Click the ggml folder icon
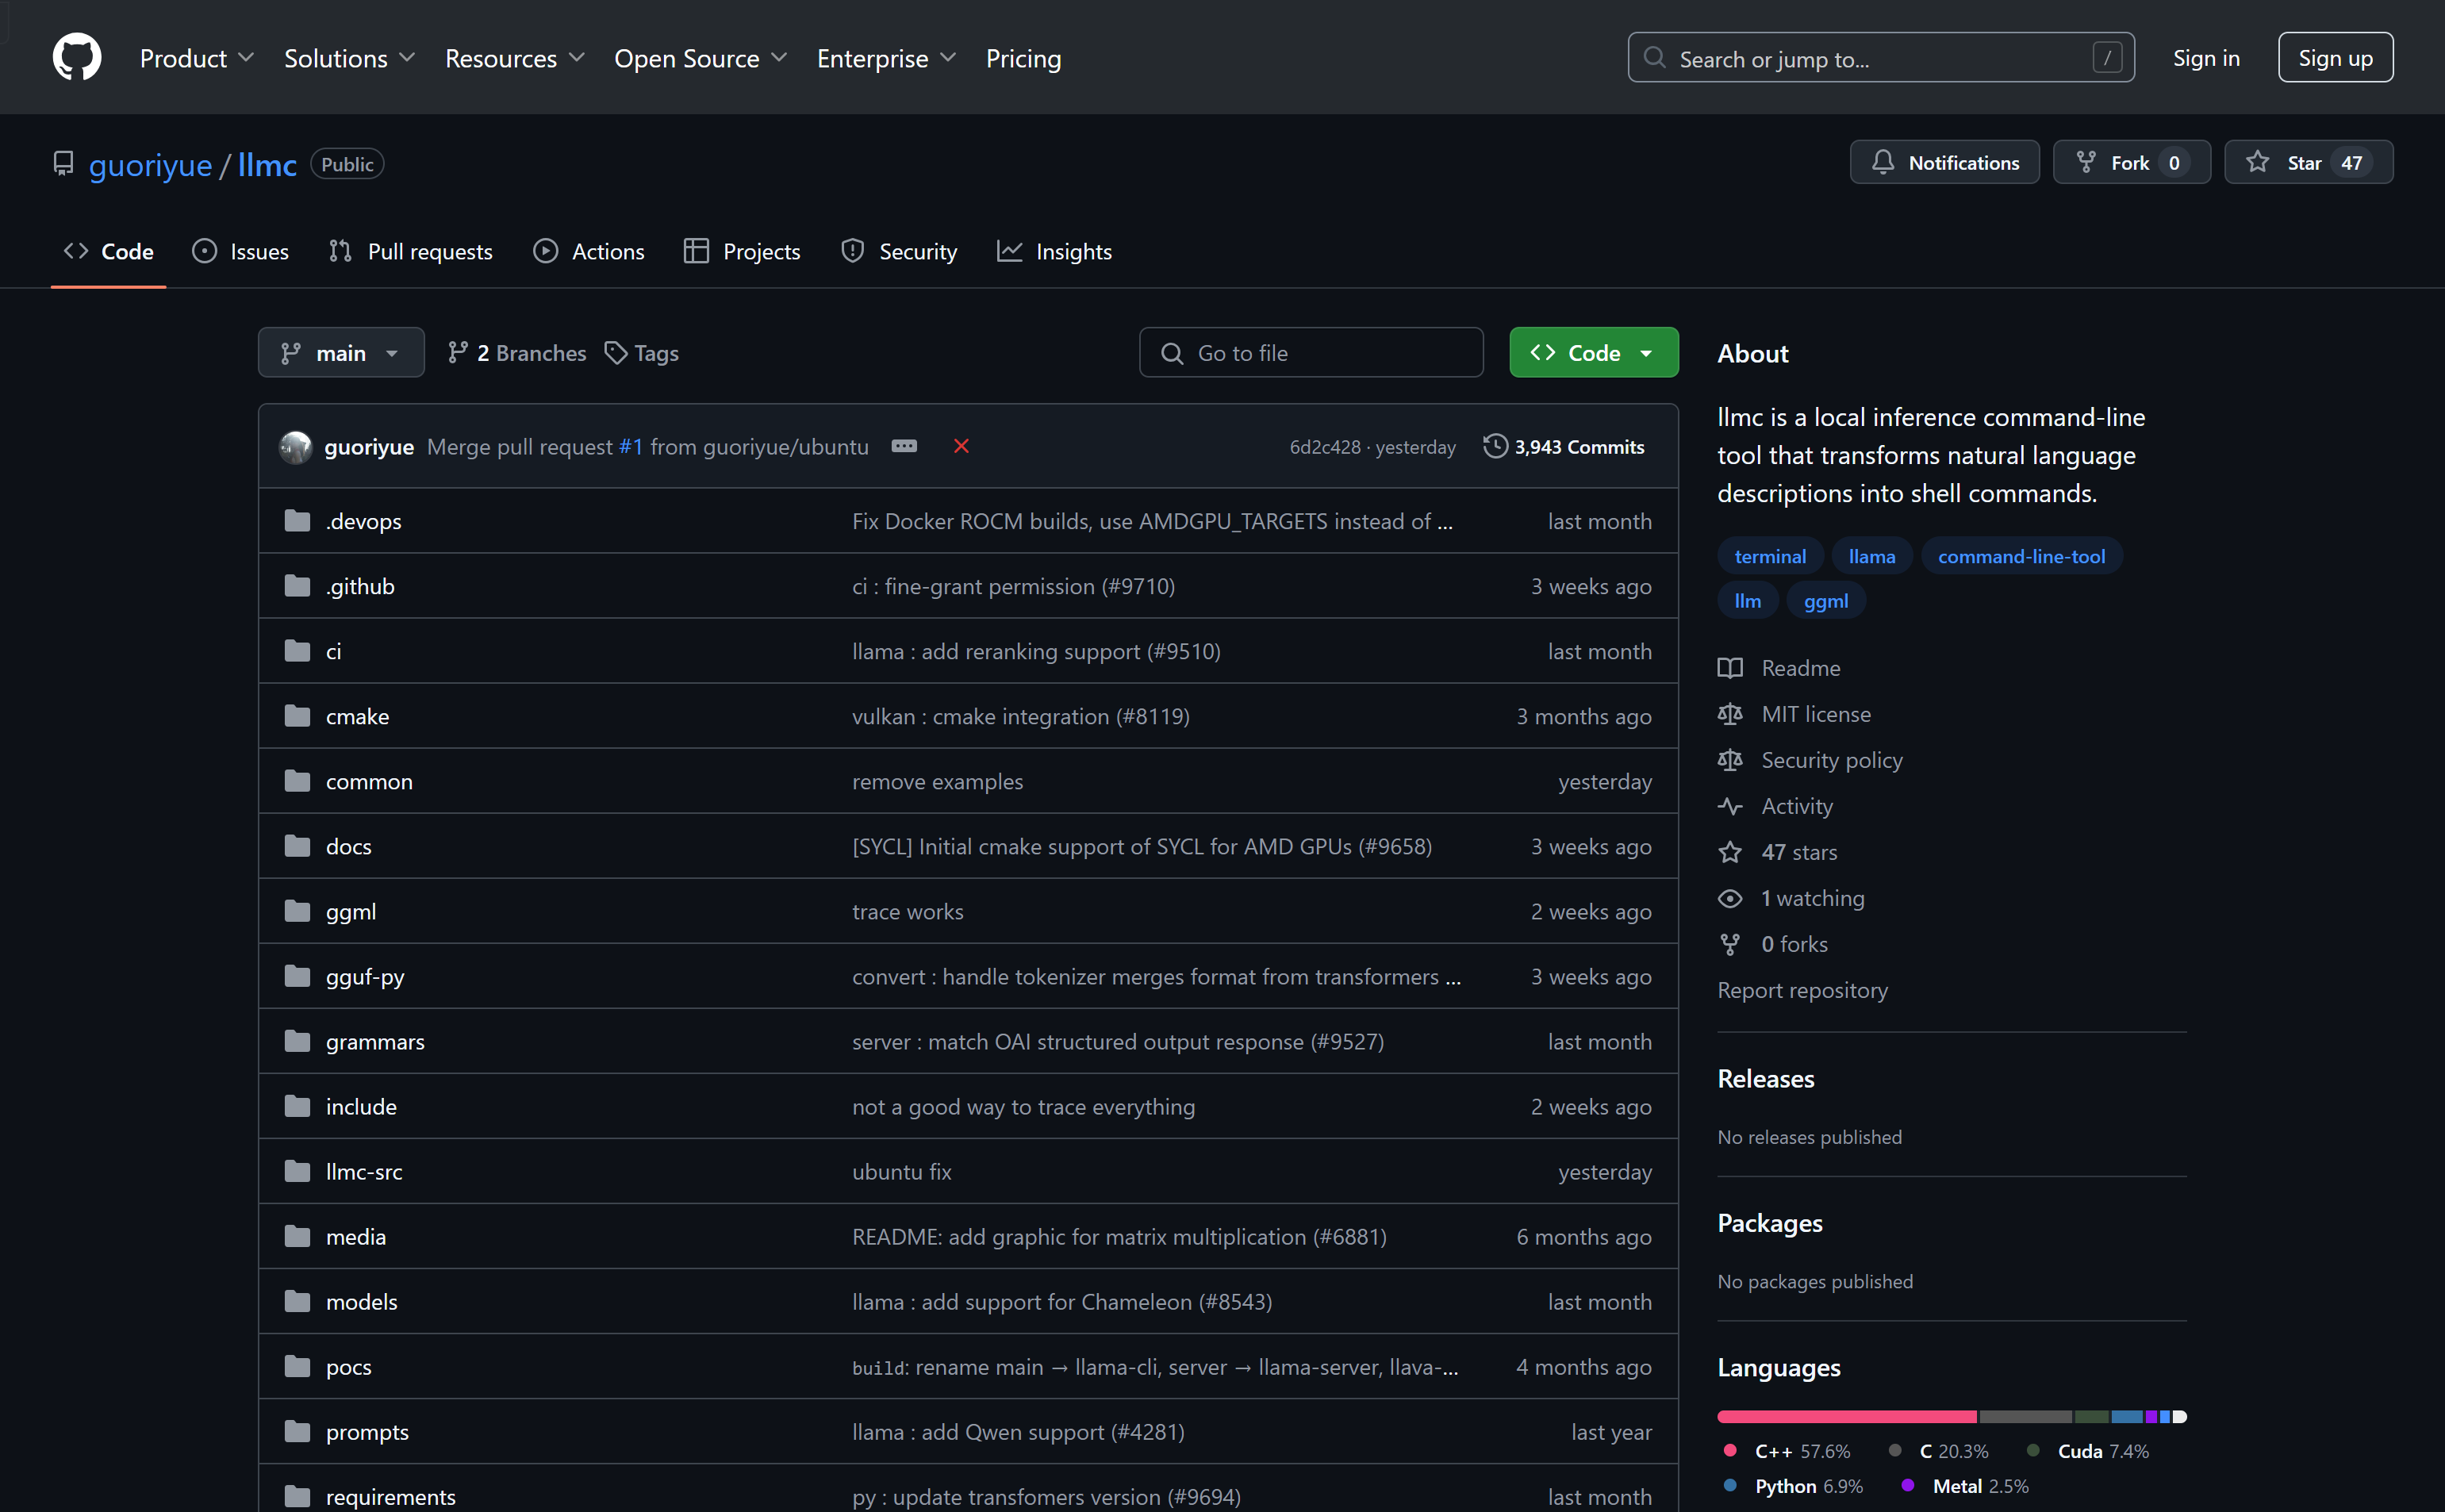This screenshot has width=2445, height=1512. click(x=297, y=910)
